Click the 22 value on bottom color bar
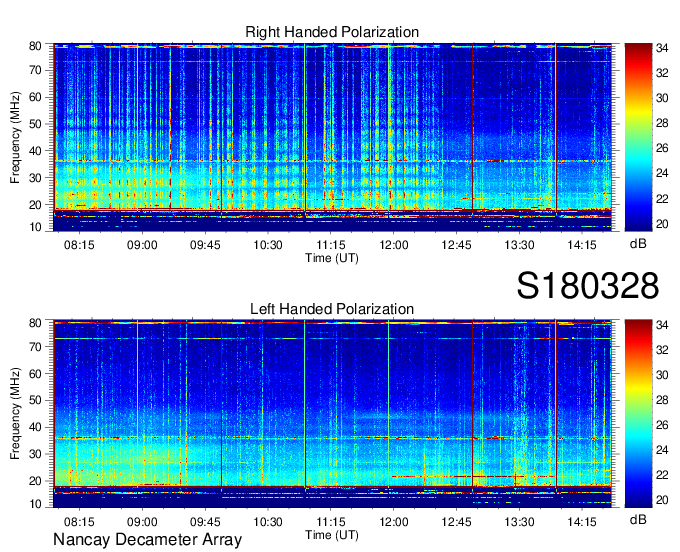This screenshot has height=552, width=680. click(x=662, y=475)
